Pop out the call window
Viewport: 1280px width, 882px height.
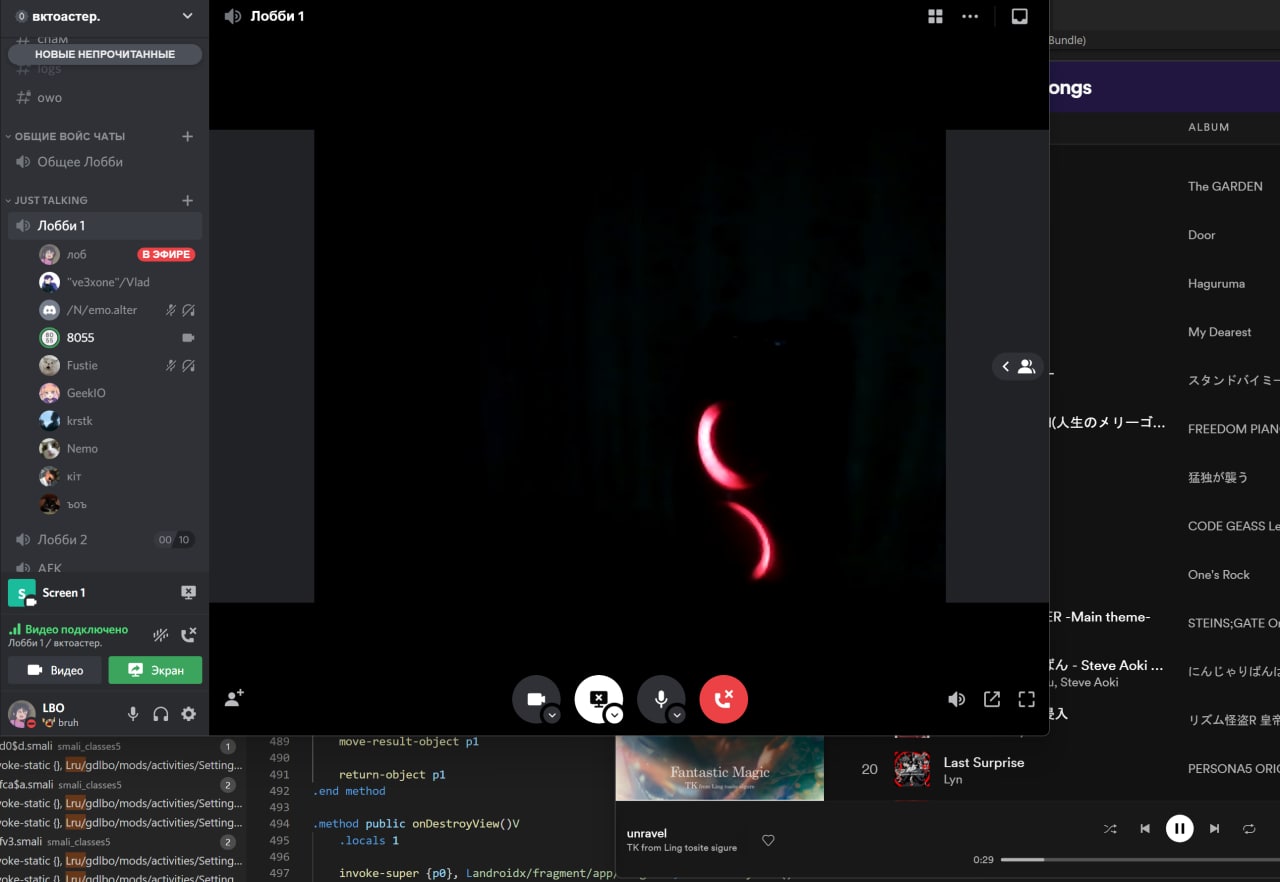(992, 699)
